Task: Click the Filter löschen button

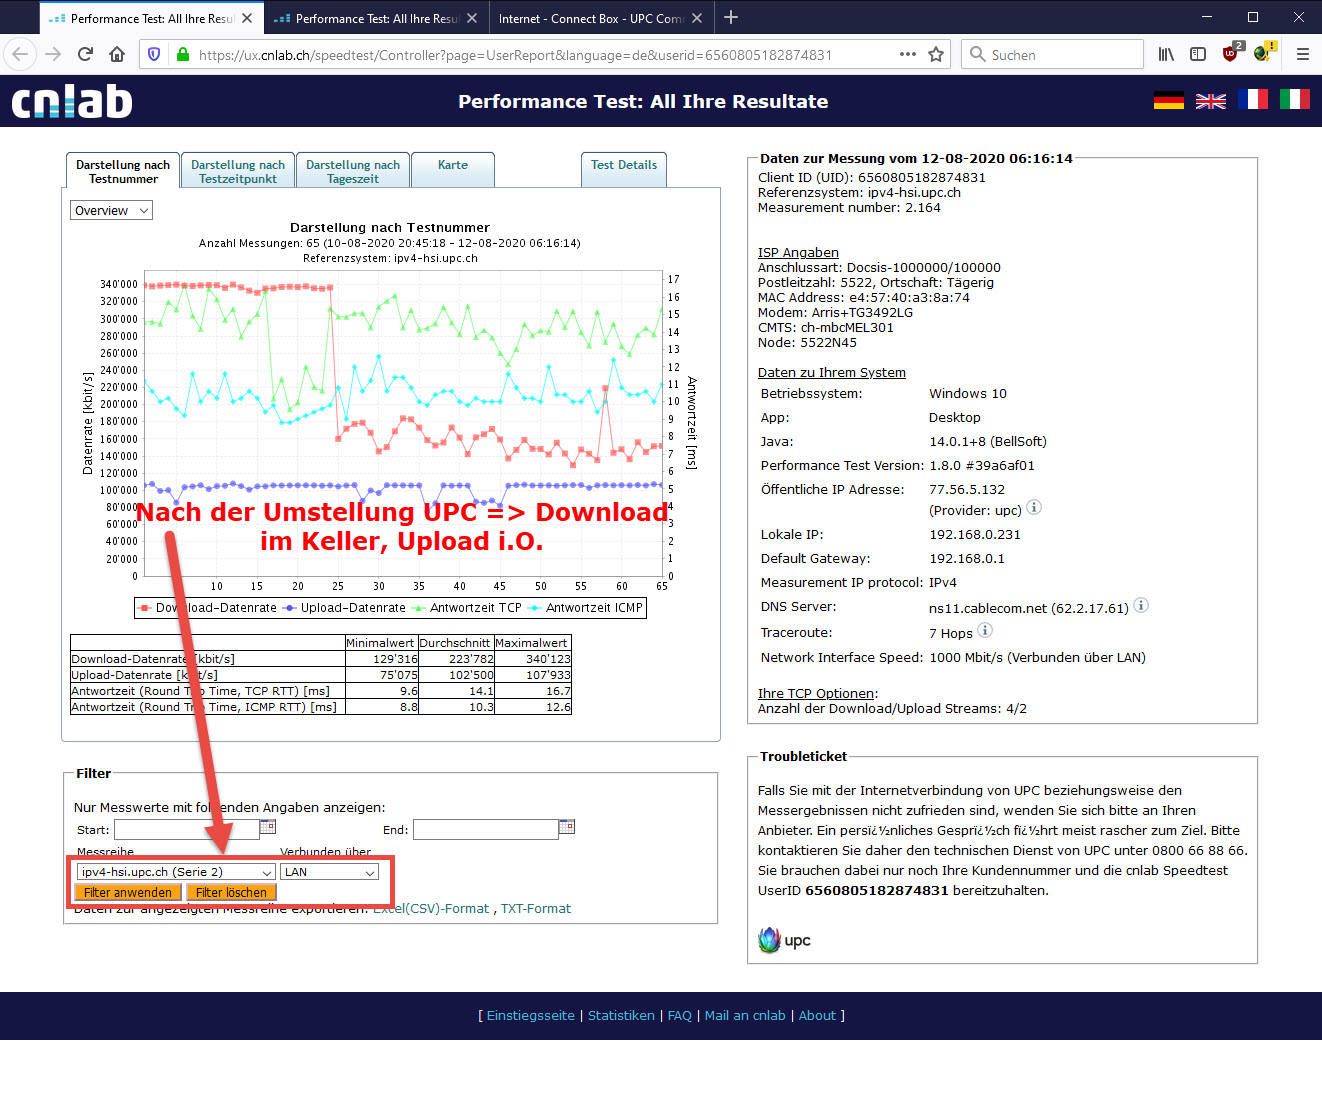Action: click(x=231, y=892)
